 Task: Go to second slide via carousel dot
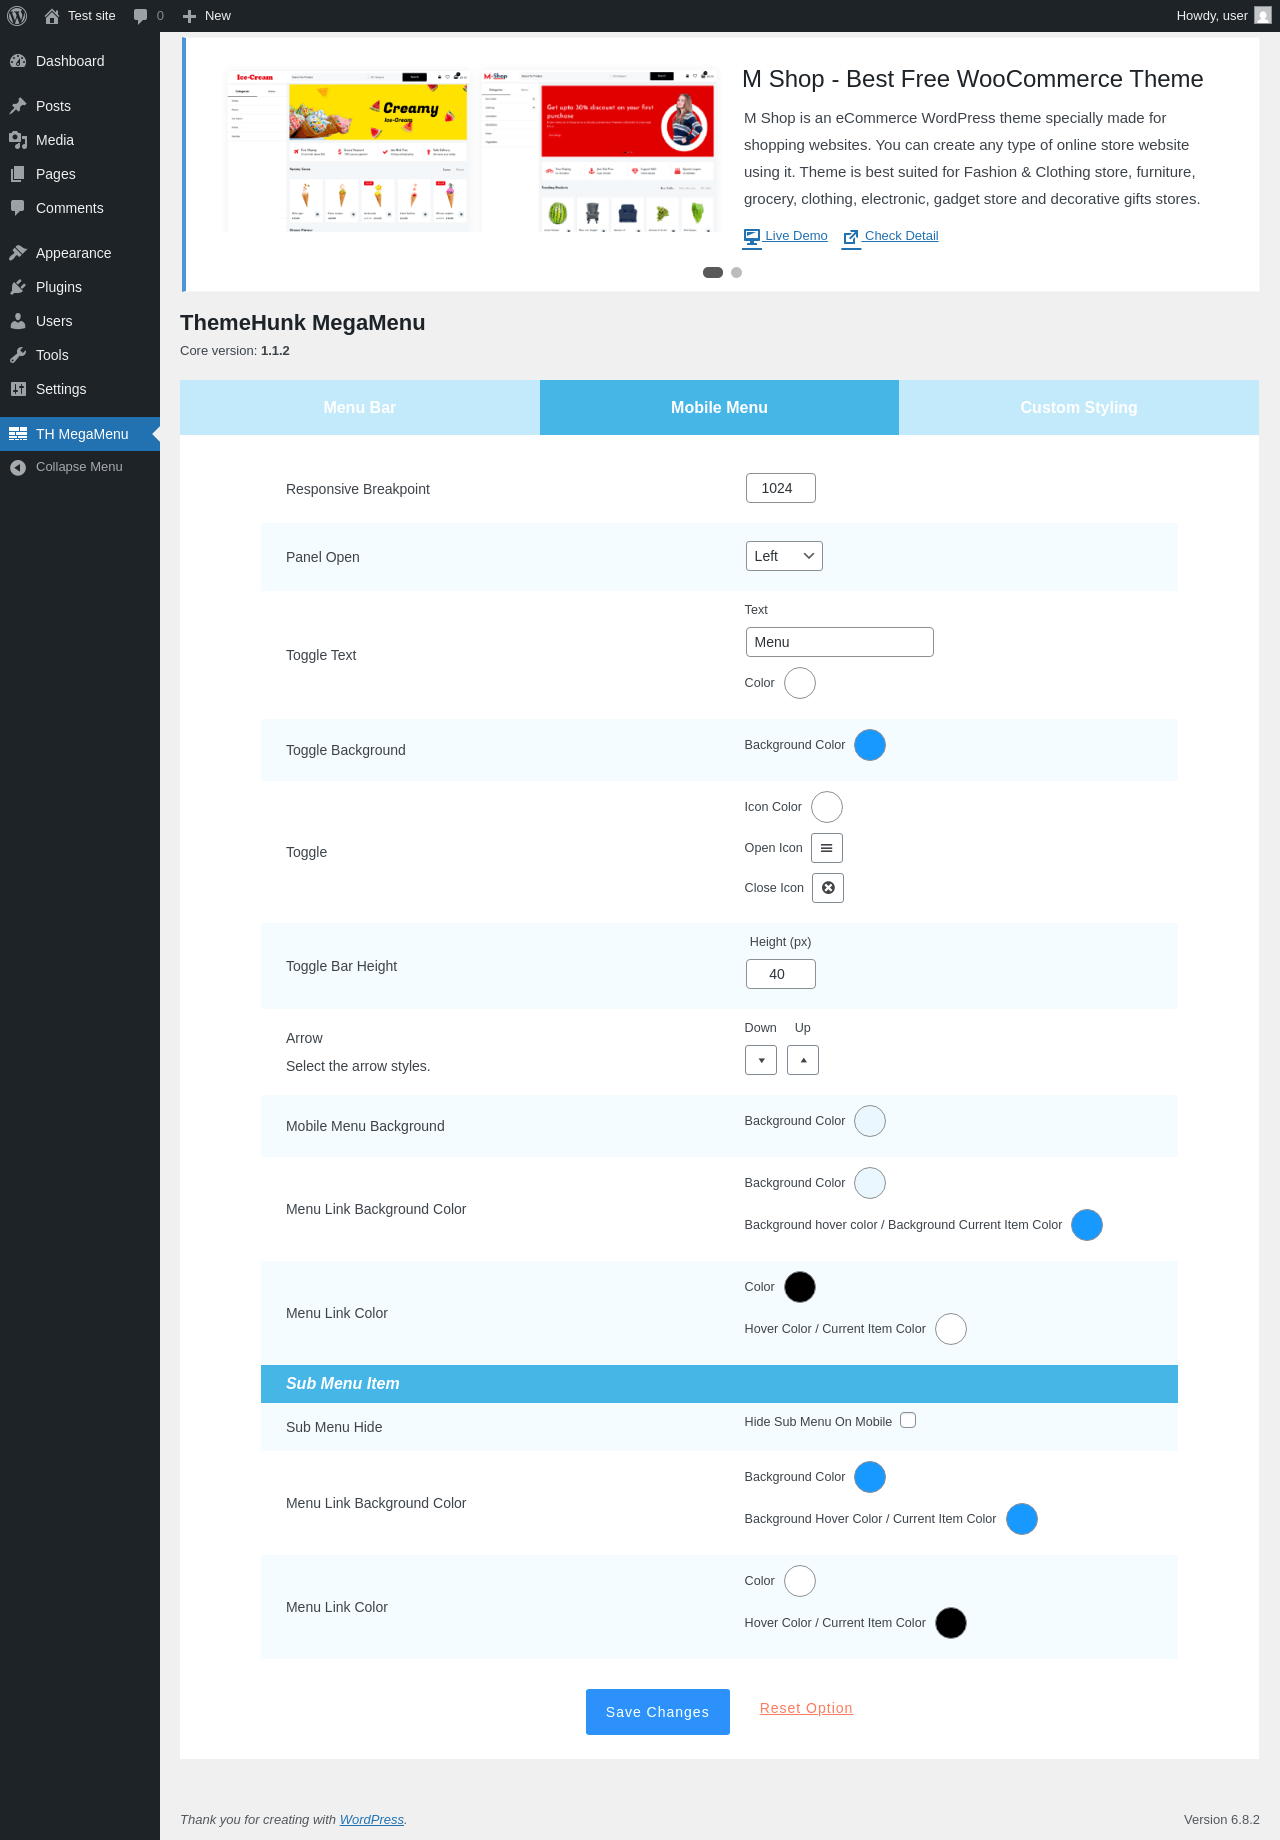[x=737, y=272]
